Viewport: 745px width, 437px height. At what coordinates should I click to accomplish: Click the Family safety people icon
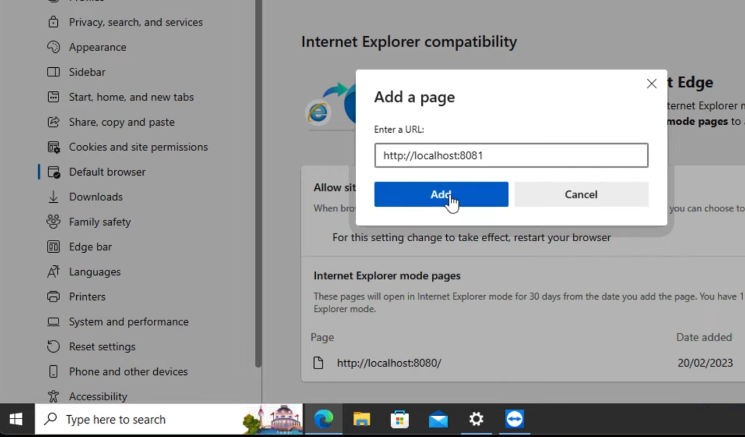[x=53, y=222]
